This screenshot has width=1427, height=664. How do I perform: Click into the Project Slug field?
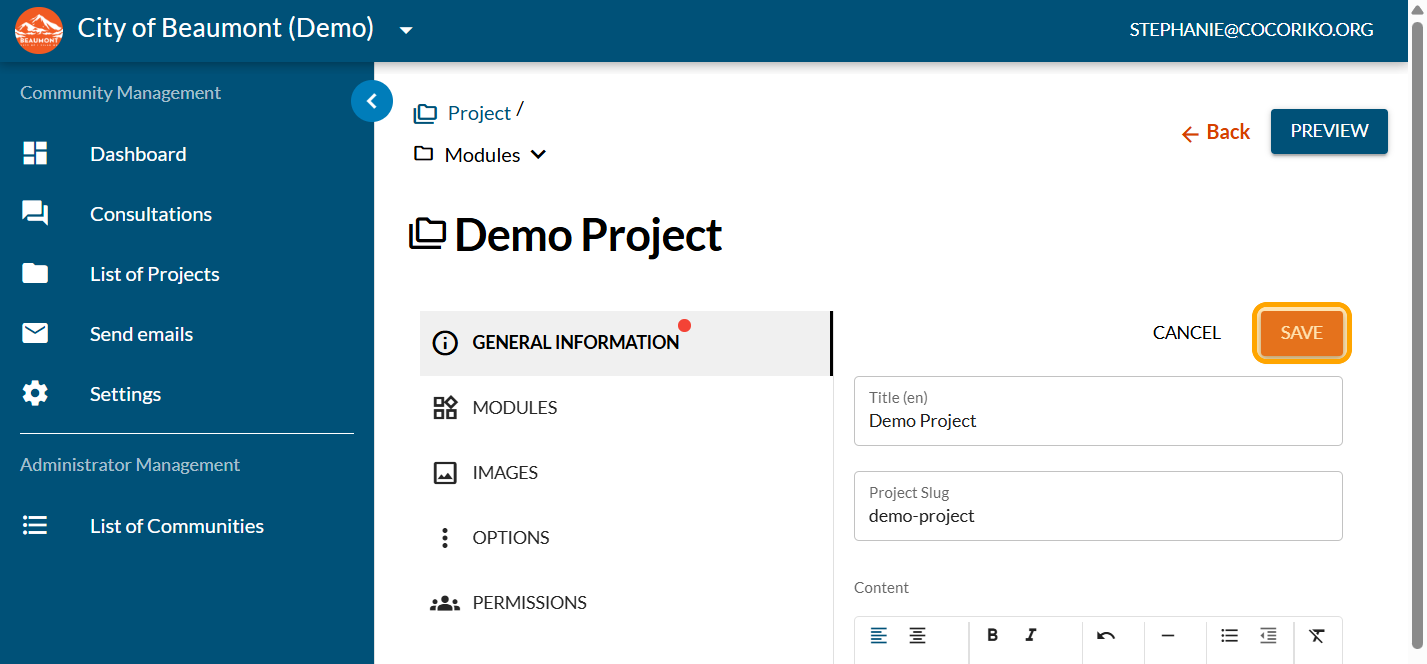point(1097,516)
